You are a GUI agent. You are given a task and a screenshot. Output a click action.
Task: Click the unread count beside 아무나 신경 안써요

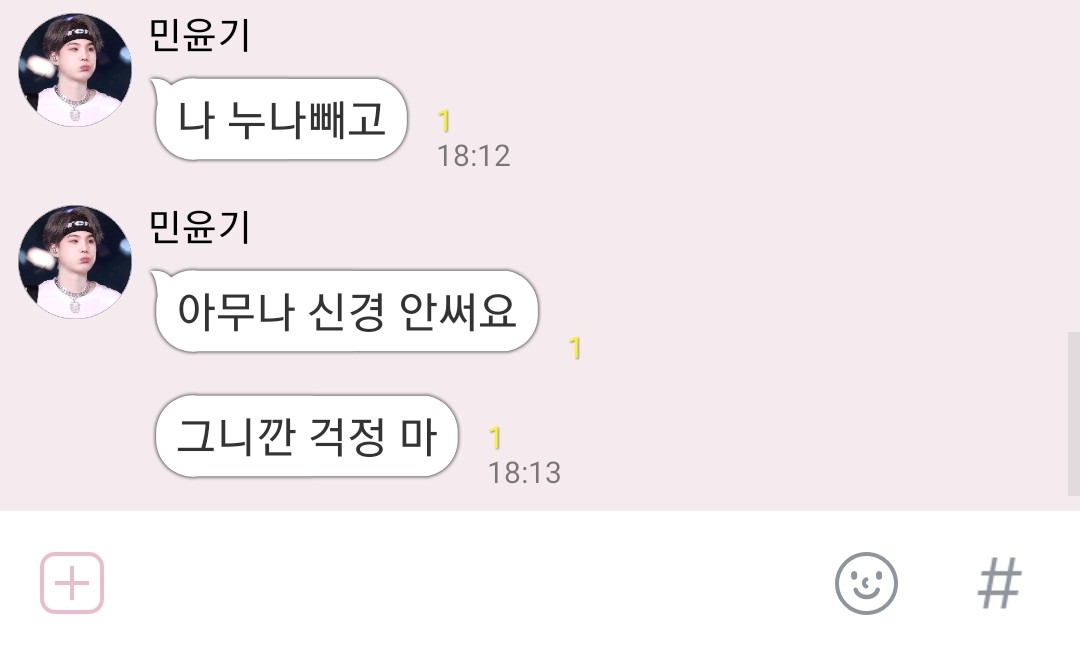click(x=574, y=348)
